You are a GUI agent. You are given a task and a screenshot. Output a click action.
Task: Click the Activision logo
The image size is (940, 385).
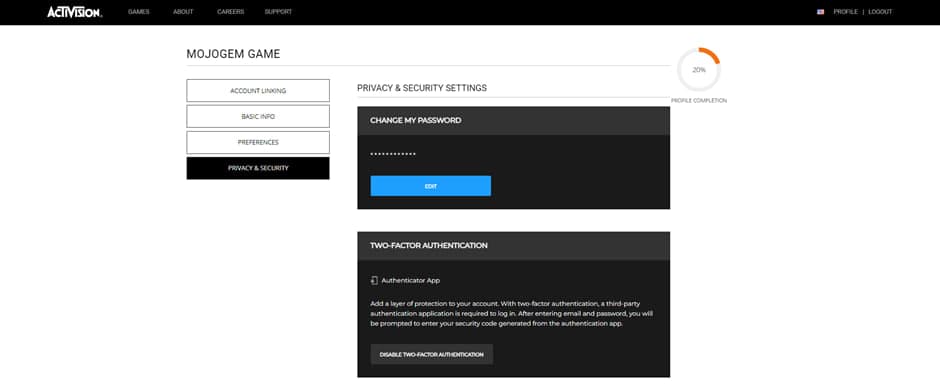tap(75, 11)
